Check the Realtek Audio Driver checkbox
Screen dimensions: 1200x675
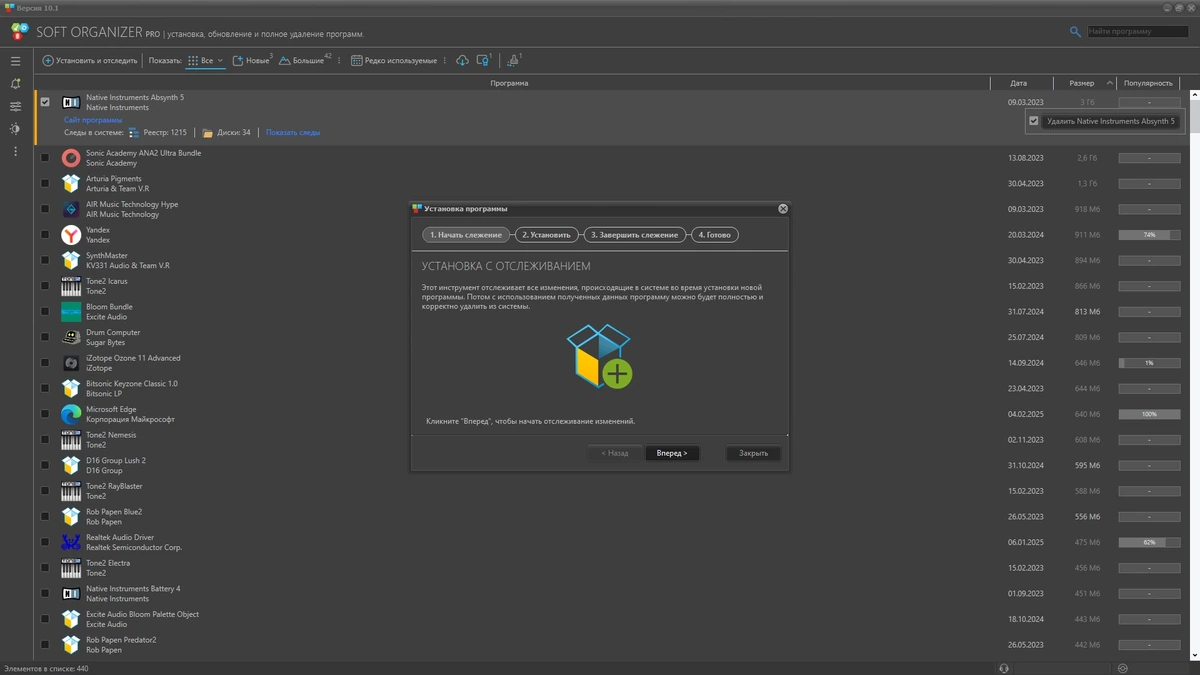coord(44,542)
